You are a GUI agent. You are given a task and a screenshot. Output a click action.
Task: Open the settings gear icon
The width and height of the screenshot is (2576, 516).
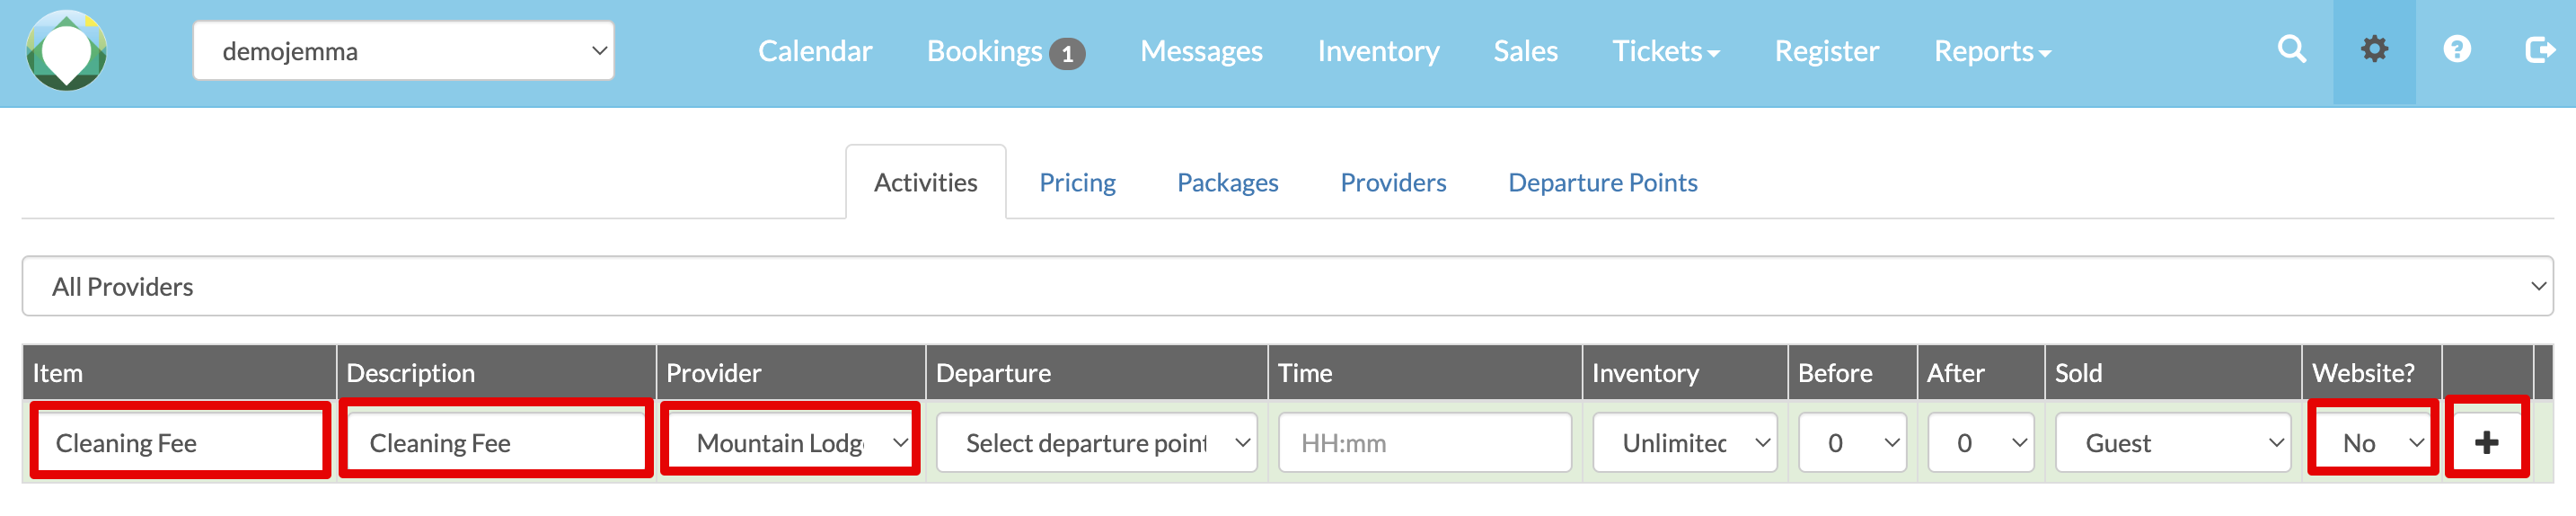click(2374, 50)
